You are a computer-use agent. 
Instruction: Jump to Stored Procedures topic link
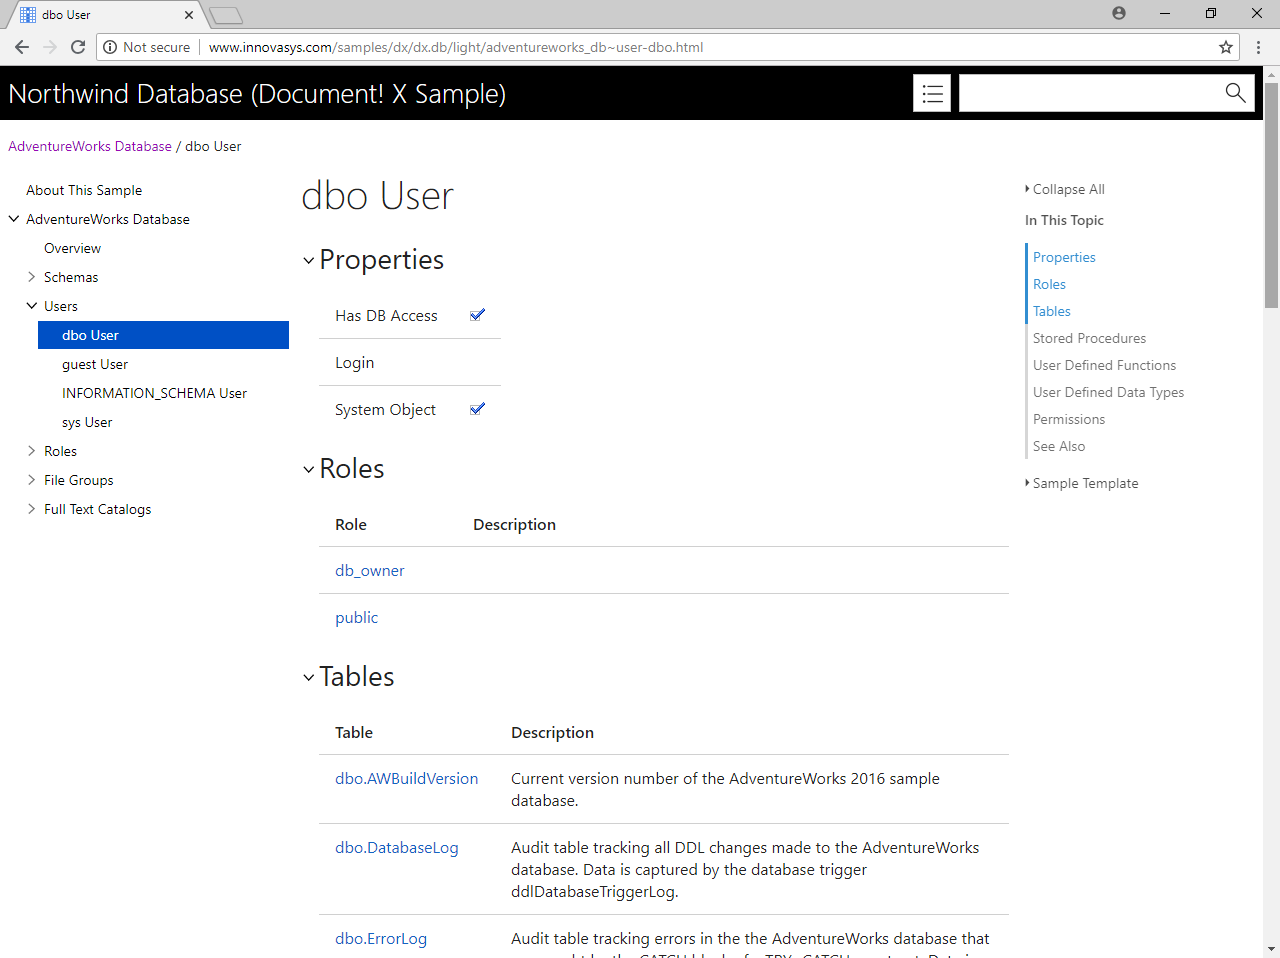[x=1089, y=338]
